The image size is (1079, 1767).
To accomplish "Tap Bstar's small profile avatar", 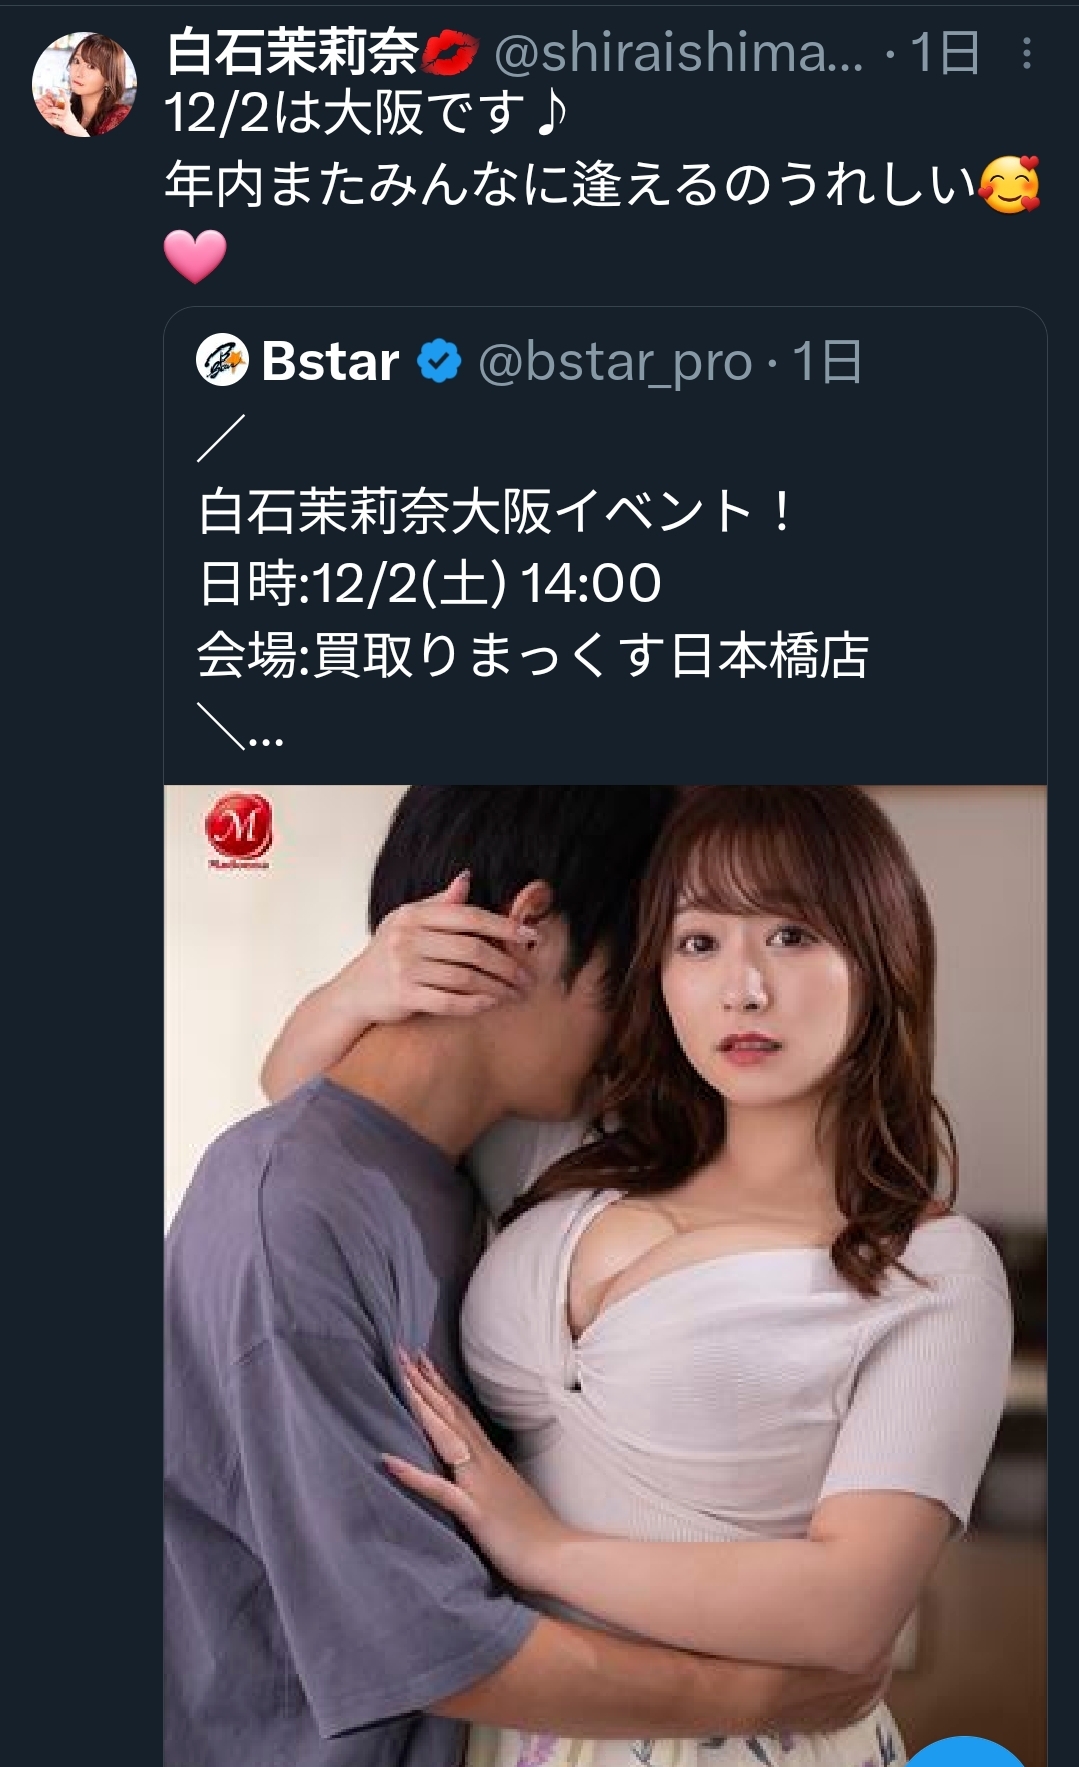I will click(222, 360).
